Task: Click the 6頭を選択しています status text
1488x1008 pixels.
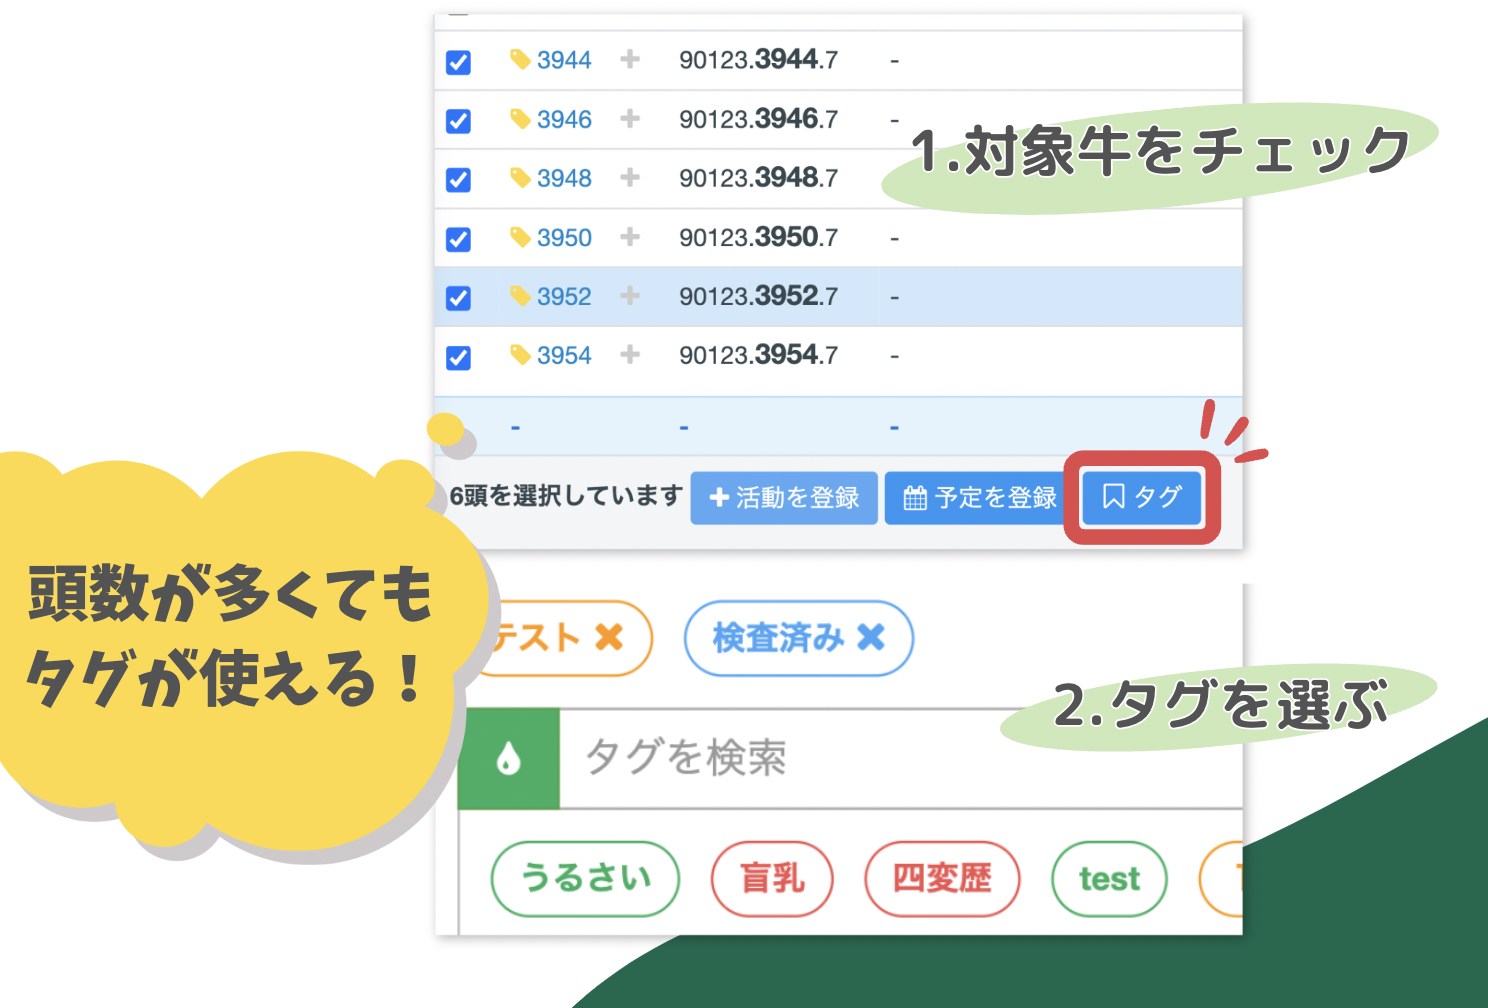Action: coord(566,496)
